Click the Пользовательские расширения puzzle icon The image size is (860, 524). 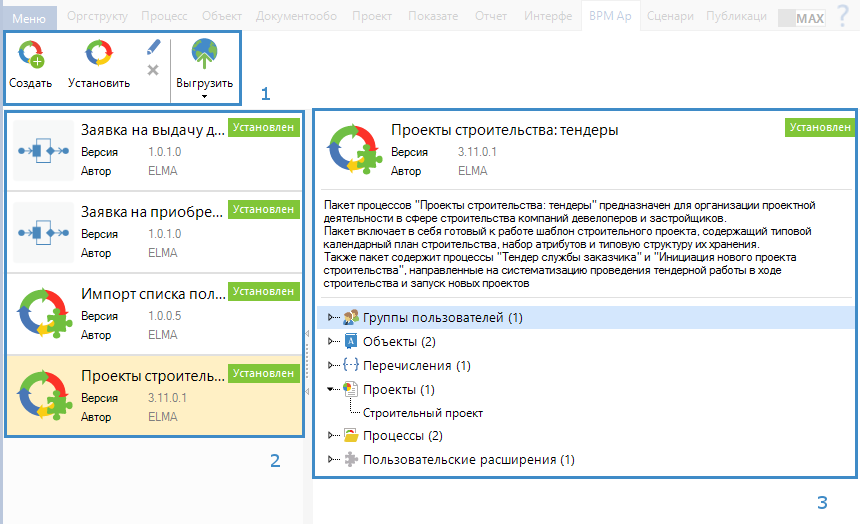pos(350,460)
